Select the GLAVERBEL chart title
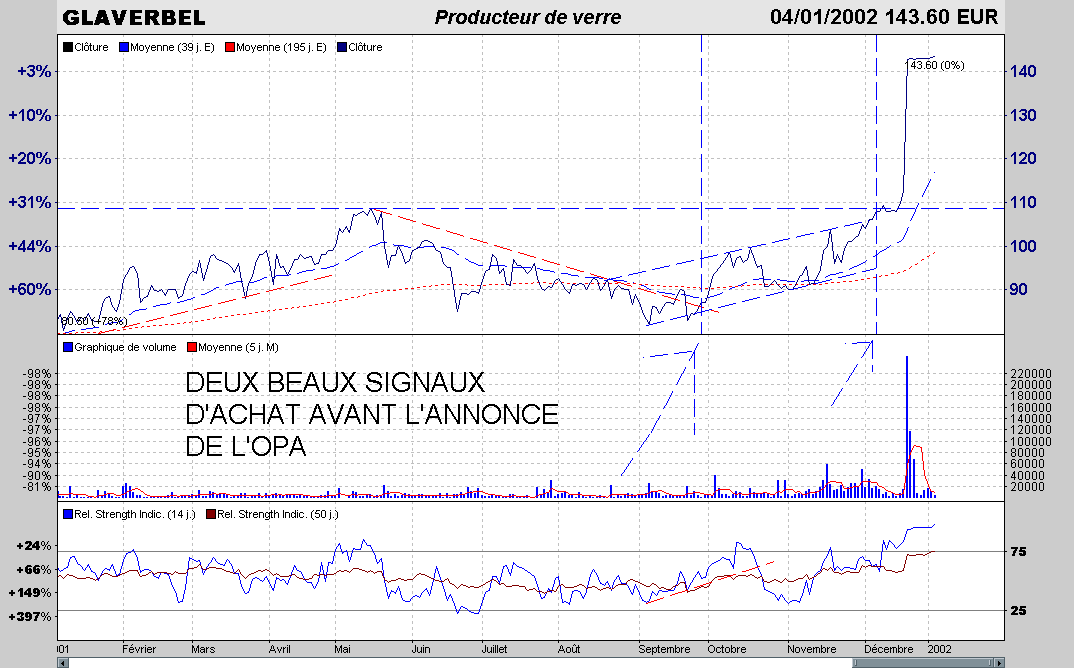The width and height of the screenshot is (1074, 668). click(134, 17)
